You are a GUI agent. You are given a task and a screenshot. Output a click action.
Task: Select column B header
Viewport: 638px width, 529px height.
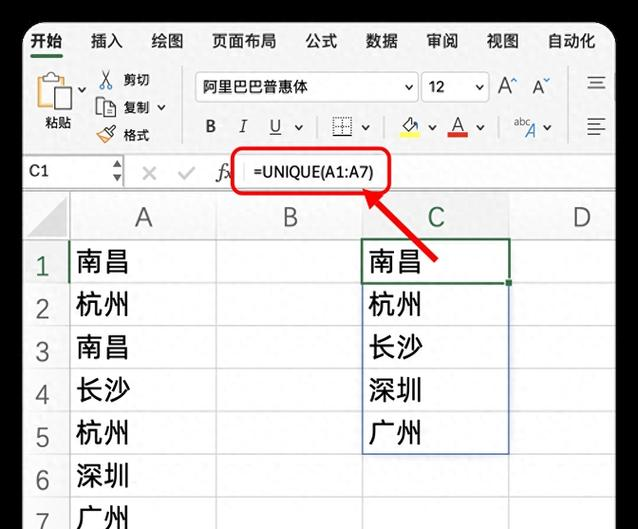pyautogui.click(x=290, y=217)
